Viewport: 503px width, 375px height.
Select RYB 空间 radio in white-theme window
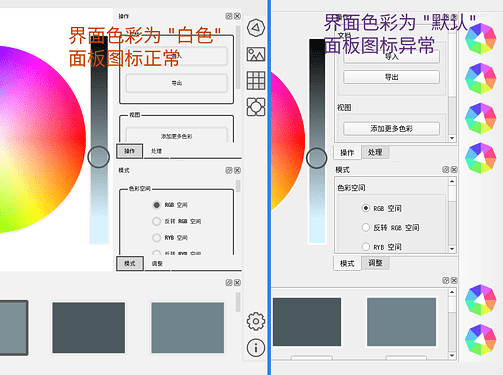[x=156, y=238]
